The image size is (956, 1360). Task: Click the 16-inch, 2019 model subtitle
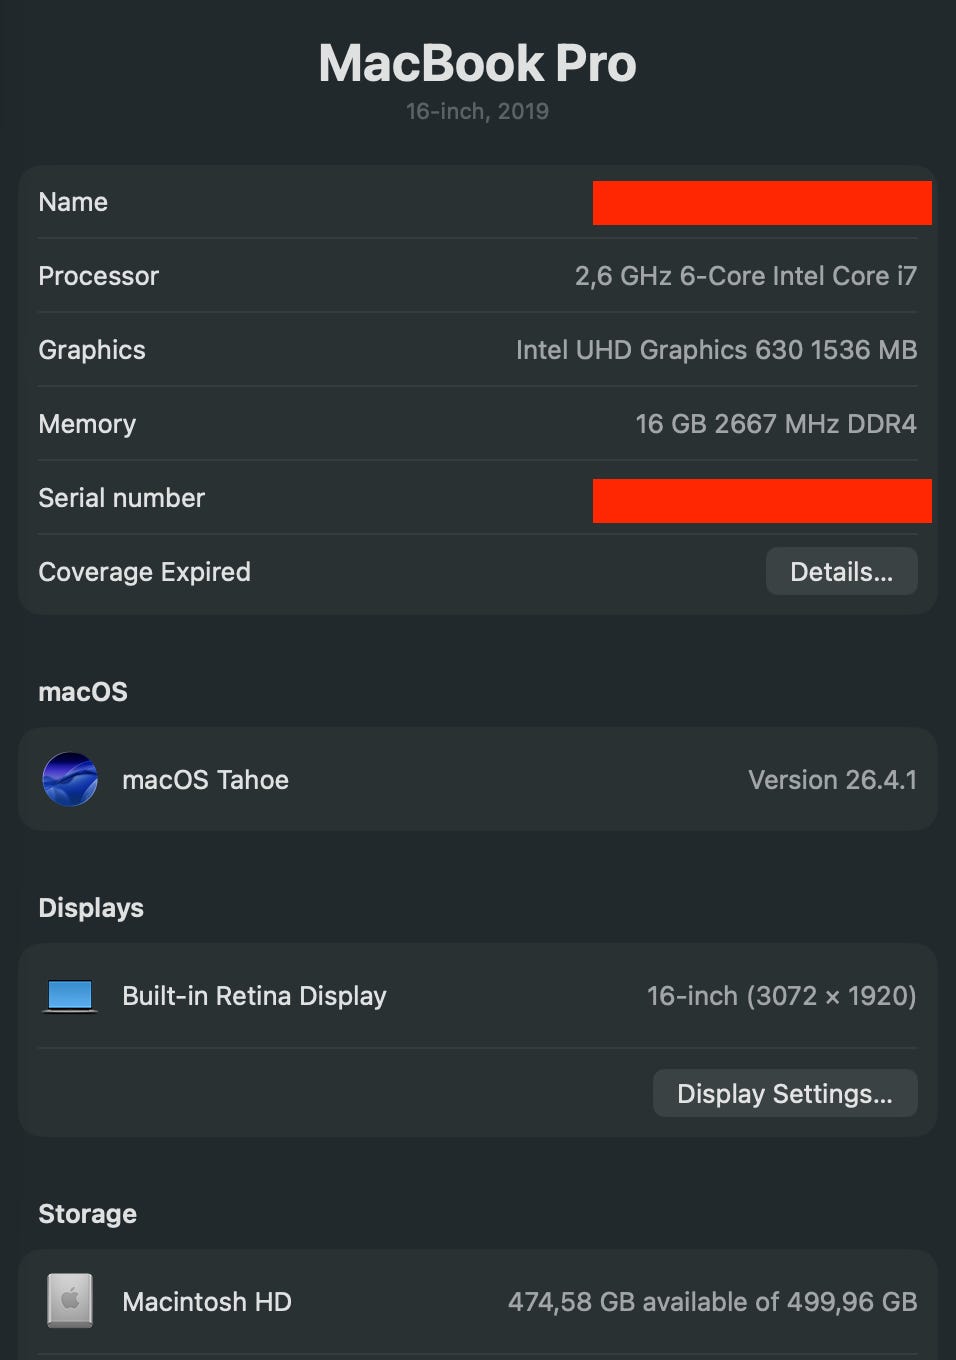[477, 111]
